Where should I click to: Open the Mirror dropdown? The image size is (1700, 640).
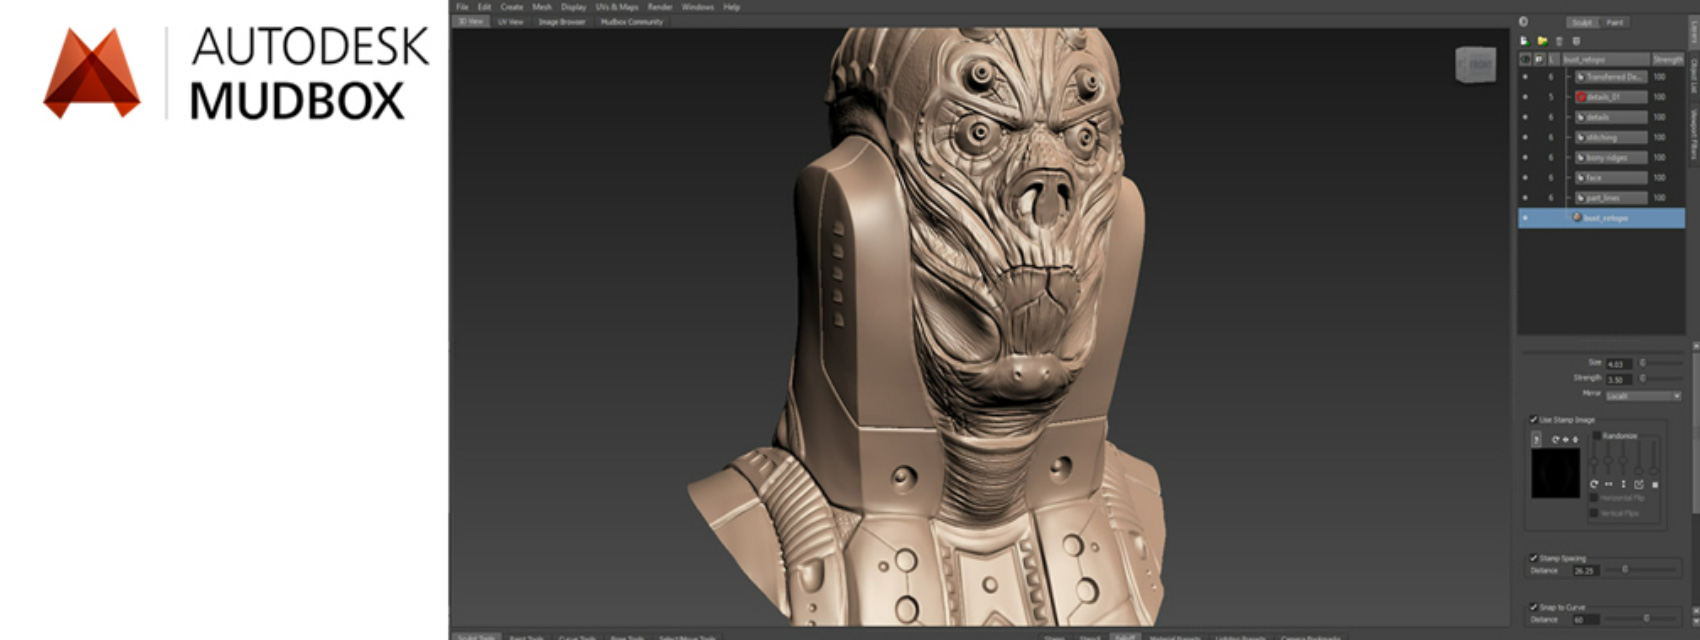(x=1642, y=396)
